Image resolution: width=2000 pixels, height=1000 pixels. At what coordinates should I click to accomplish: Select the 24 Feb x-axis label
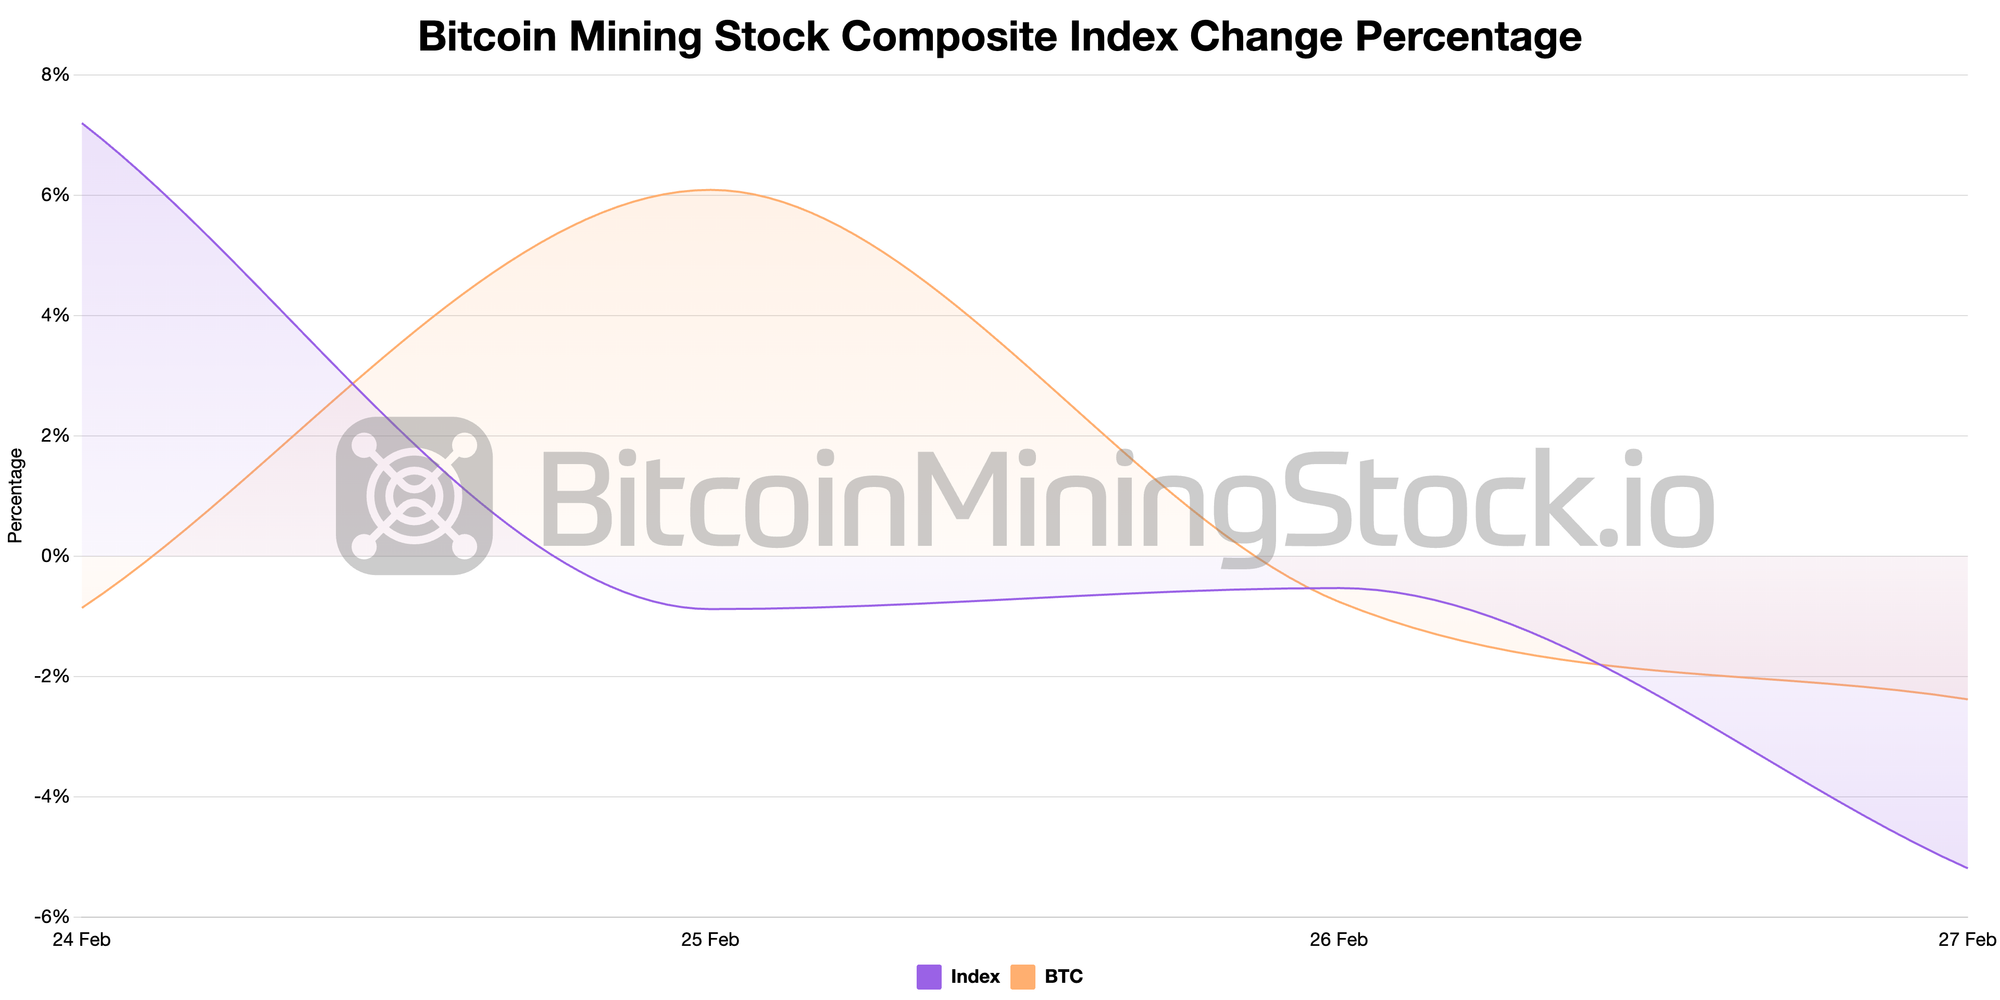[x=81, y=940]
